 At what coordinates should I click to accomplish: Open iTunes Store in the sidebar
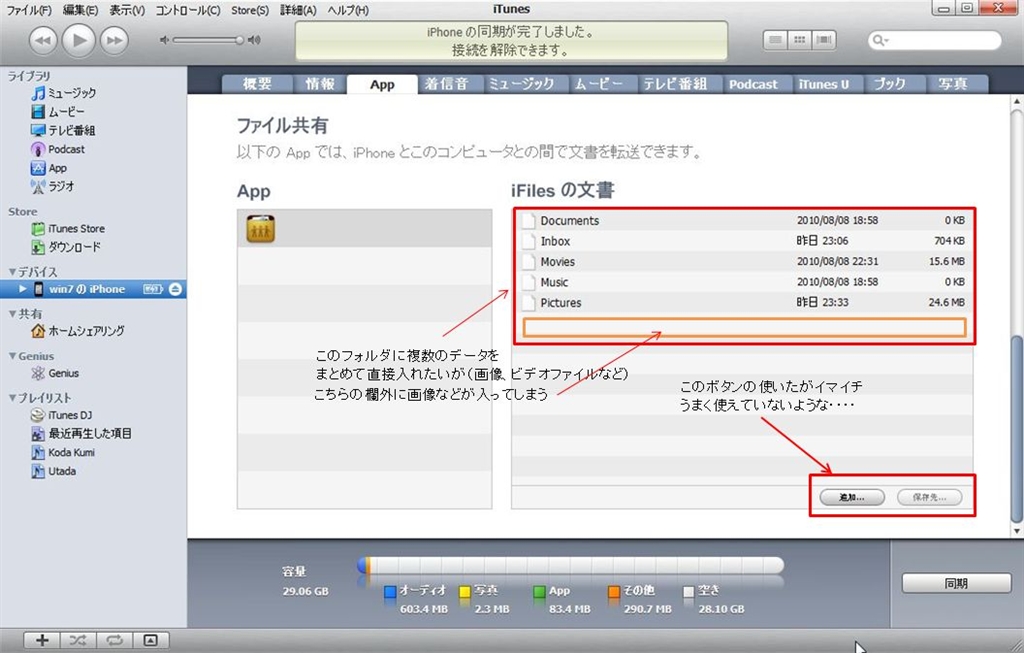pos(68,229)
